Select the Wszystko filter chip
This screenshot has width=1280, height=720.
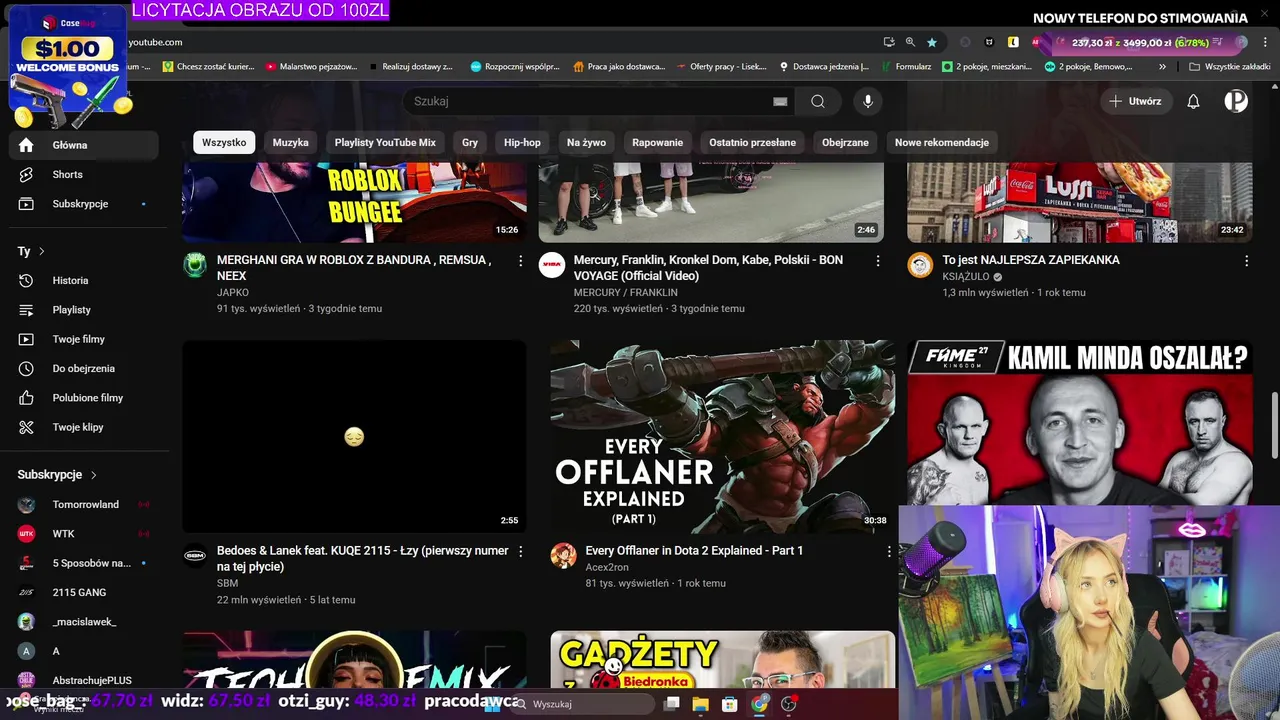[x=224, y=142]
